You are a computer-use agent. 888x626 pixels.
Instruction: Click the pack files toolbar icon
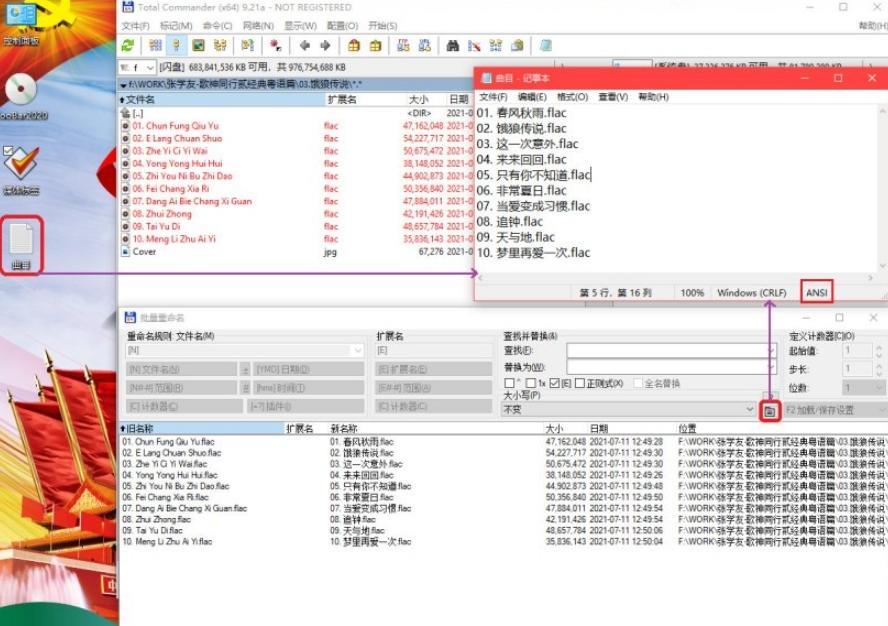[x=354, y=46]
